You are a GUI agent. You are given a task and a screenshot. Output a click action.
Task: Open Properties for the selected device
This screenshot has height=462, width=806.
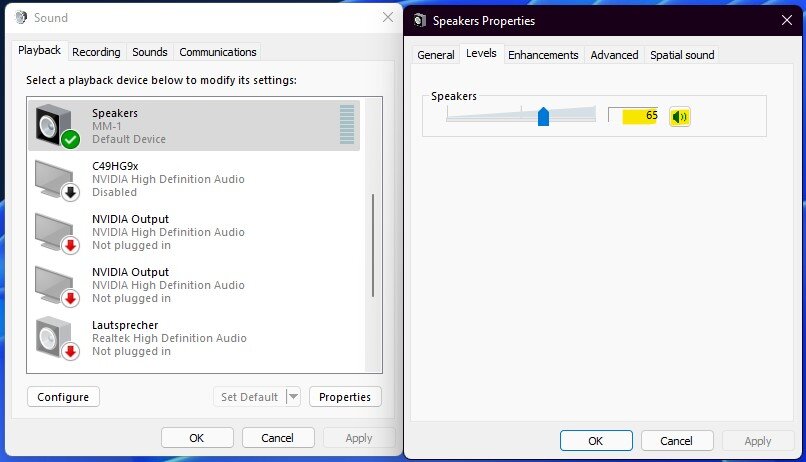point(345,397)
